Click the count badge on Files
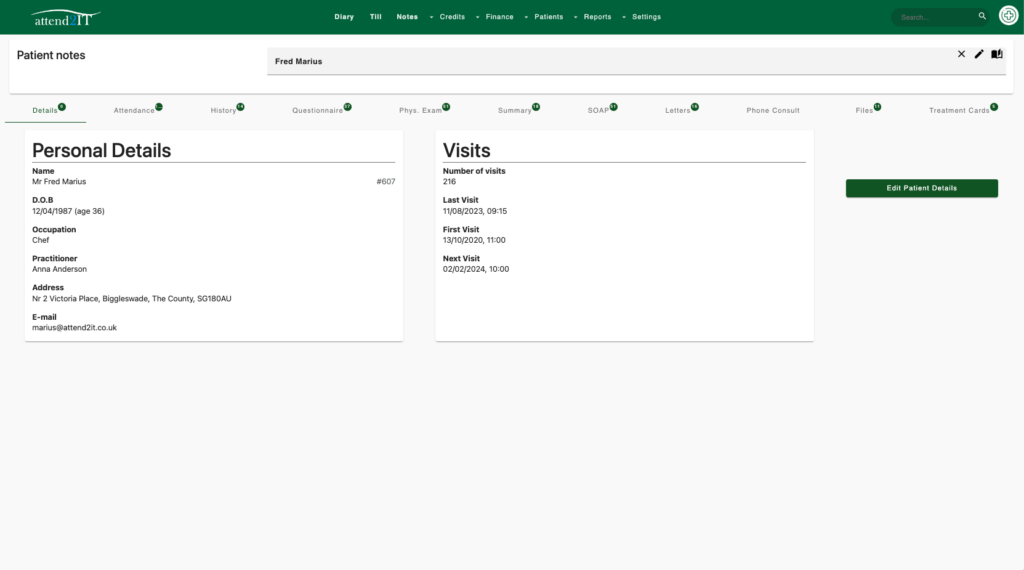The image size is (1024, 570). [x=877, y=106]
